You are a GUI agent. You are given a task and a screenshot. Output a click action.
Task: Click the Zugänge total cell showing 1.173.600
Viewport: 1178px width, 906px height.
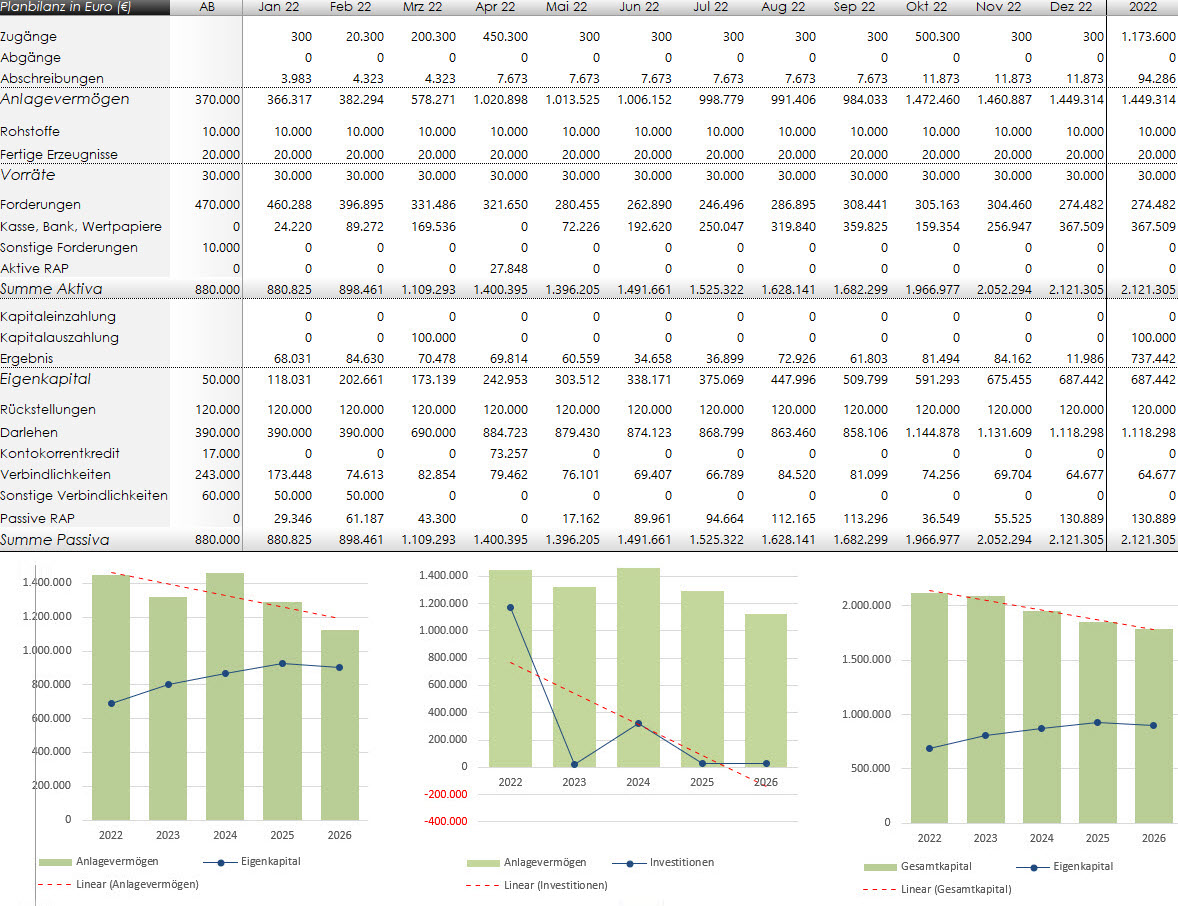coord(1147,36)
